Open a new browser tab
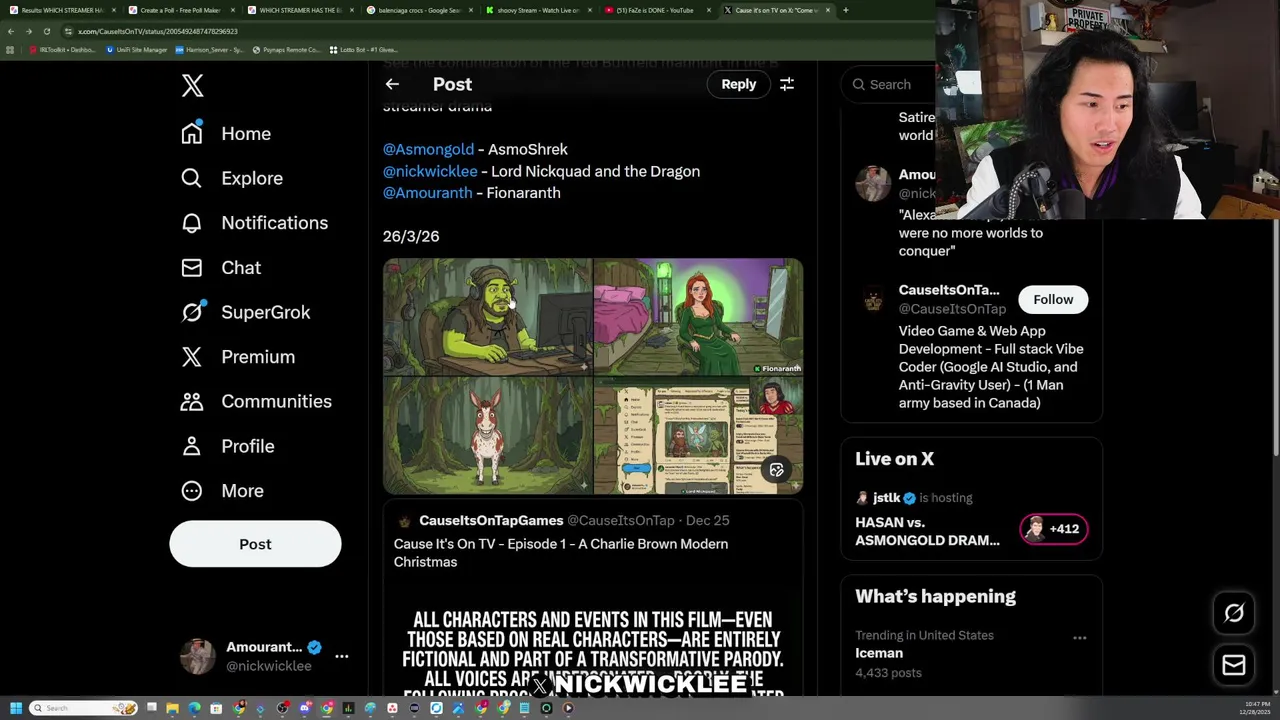This screenshot has height=720, width=1280. [845, 10]
